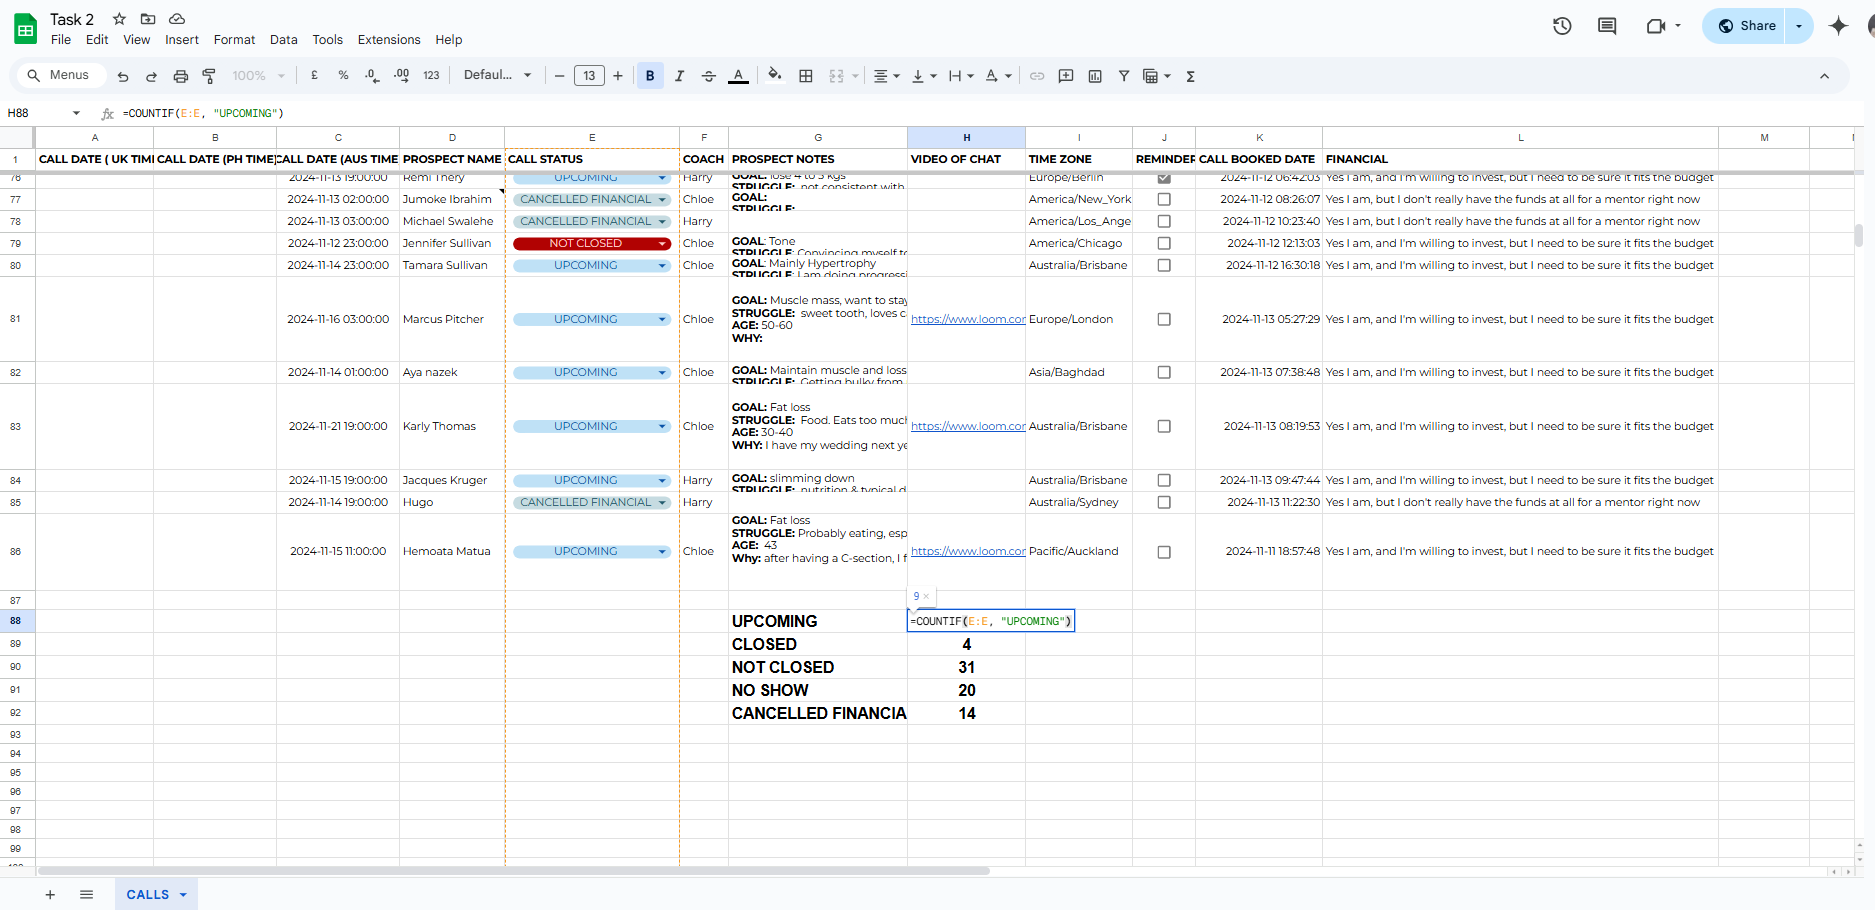Tick the reminder checkbox for Jumoke Ibrahim

1164,199
